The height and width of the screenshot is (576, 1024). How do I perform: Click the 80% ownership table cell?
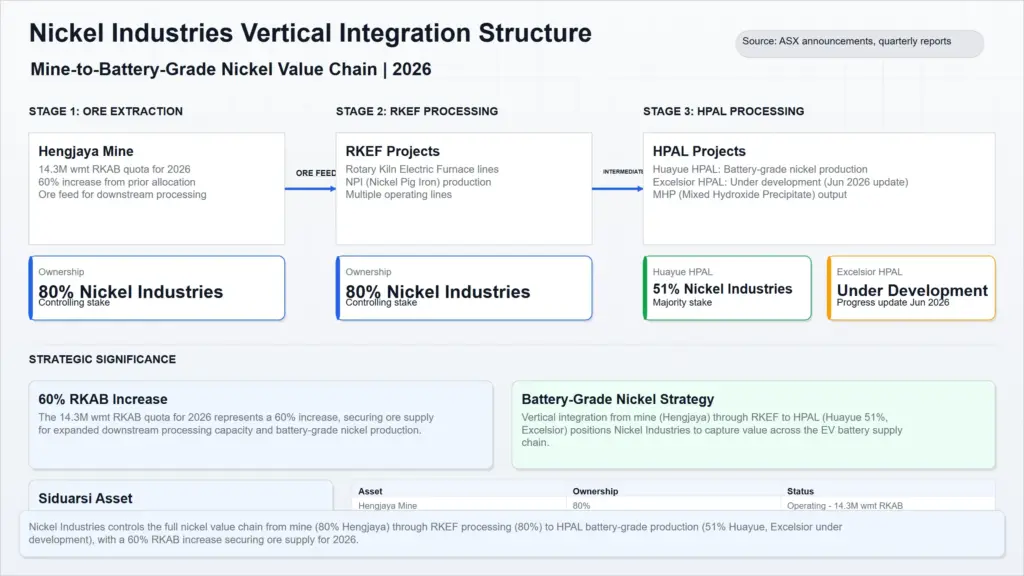point(581,505)
